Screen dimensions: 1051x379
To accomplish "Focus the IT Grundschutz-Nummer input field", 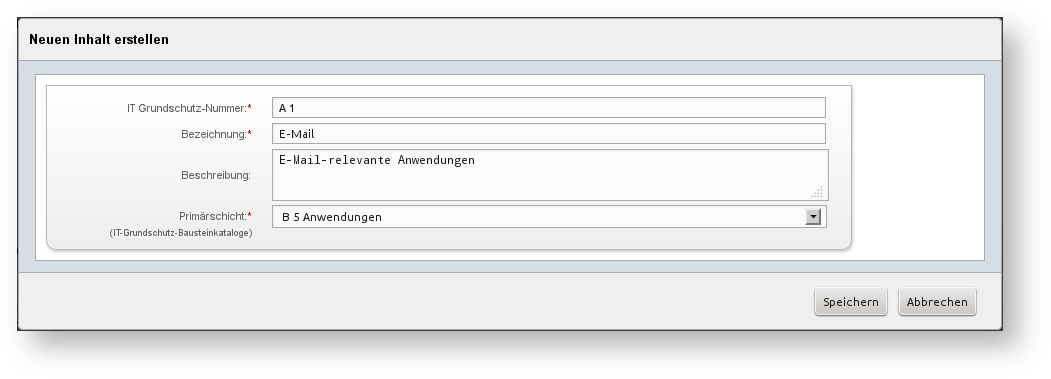I will point(548,107).
